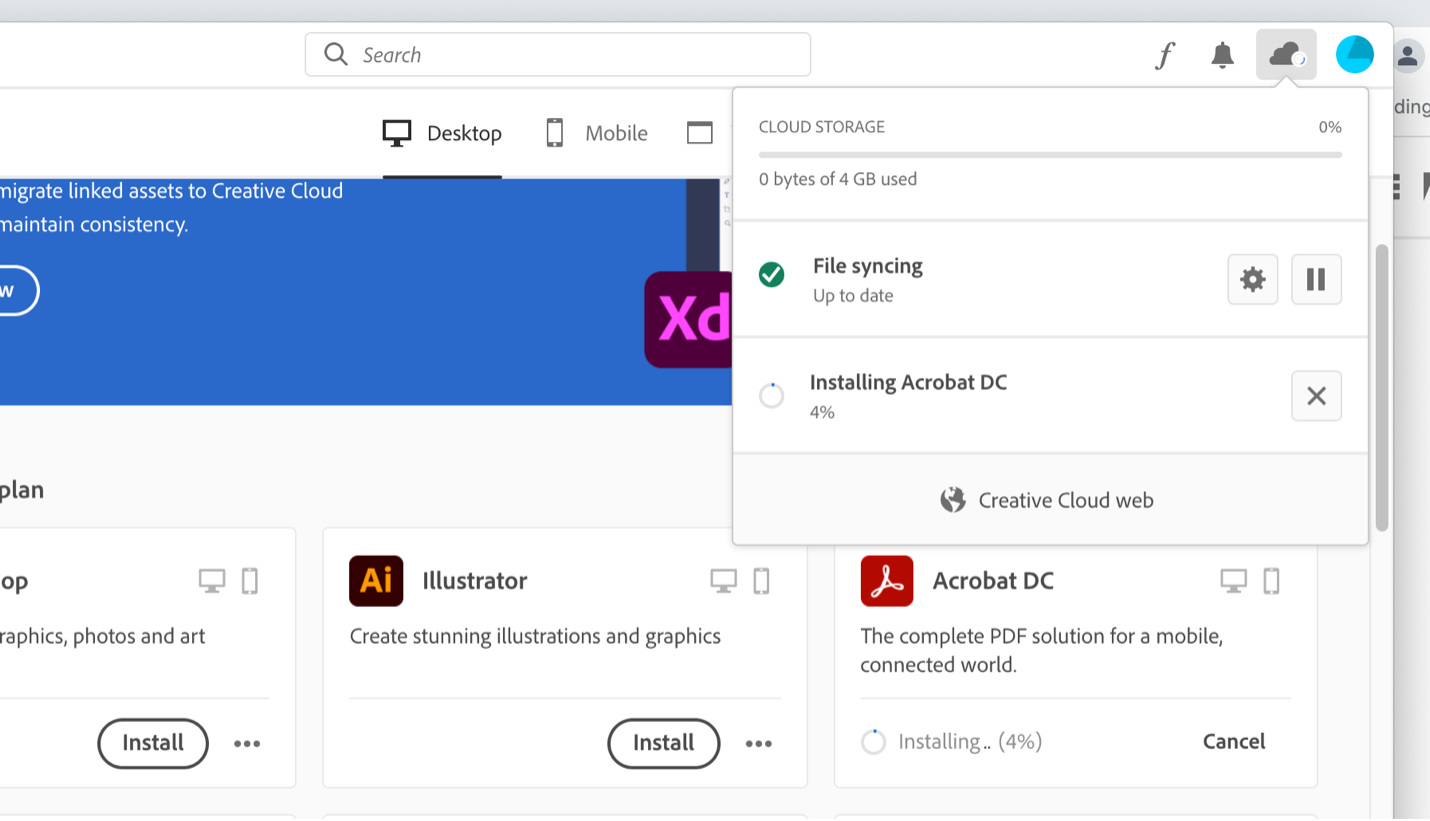
Task: Click the vertical scrollbar of apps list
Action: point(1382,388)
